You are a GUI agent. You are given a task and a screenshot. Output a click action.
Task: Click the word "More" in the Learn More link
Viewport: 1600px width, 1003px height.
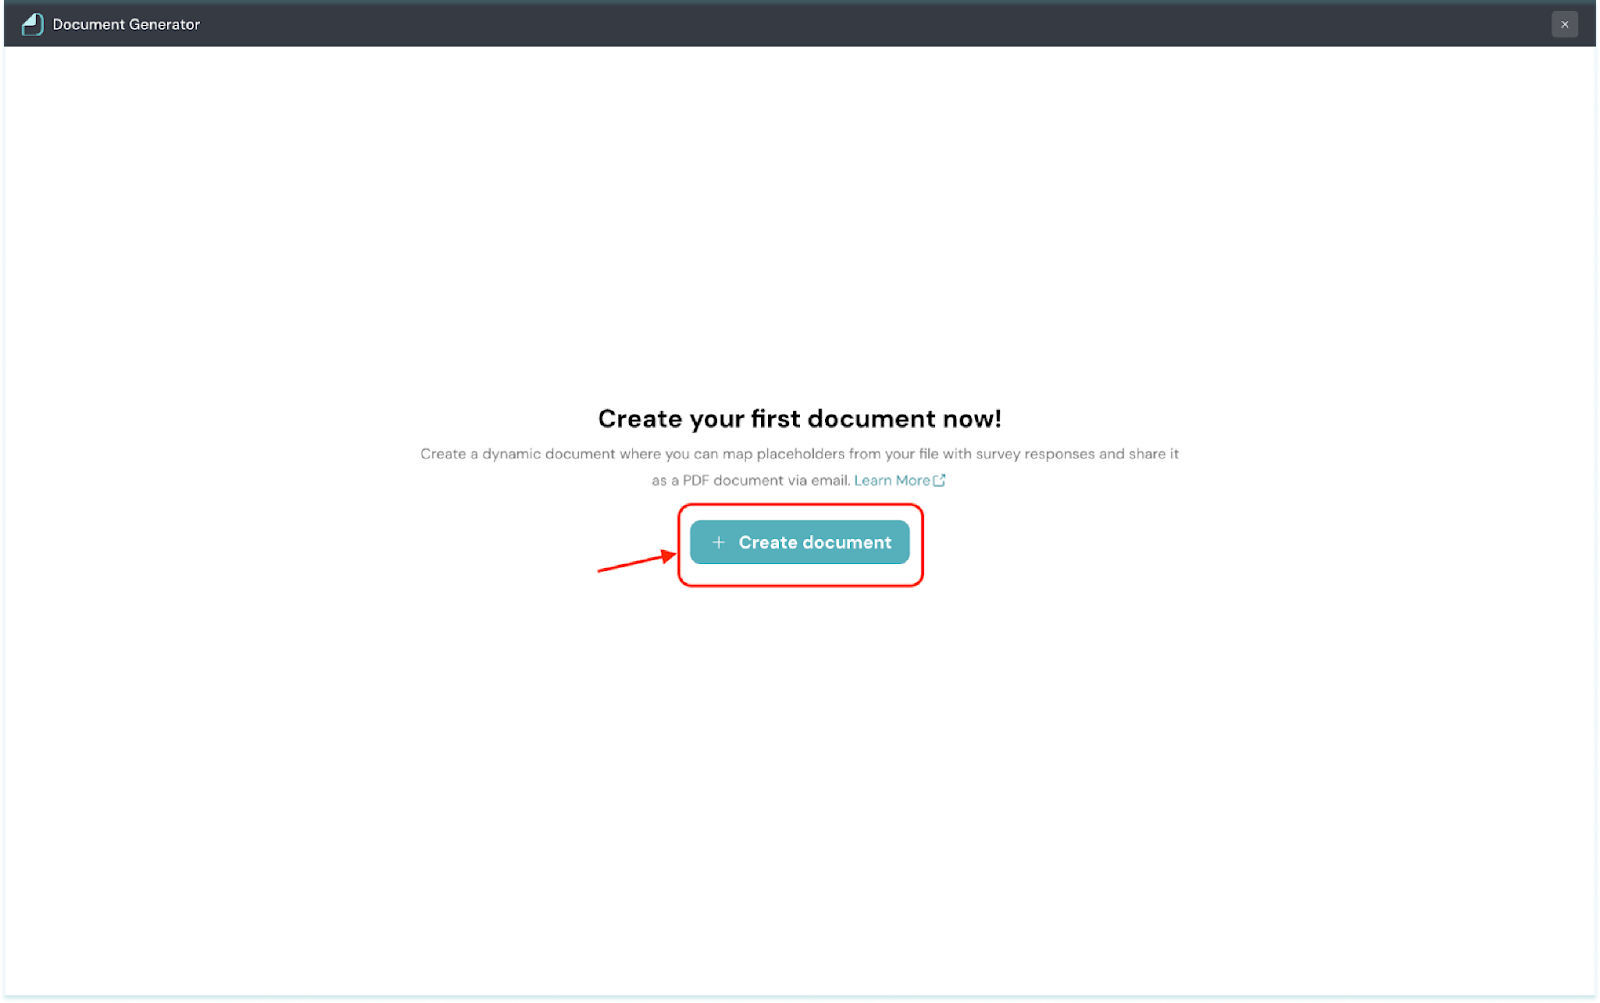[x=912, y=480]
